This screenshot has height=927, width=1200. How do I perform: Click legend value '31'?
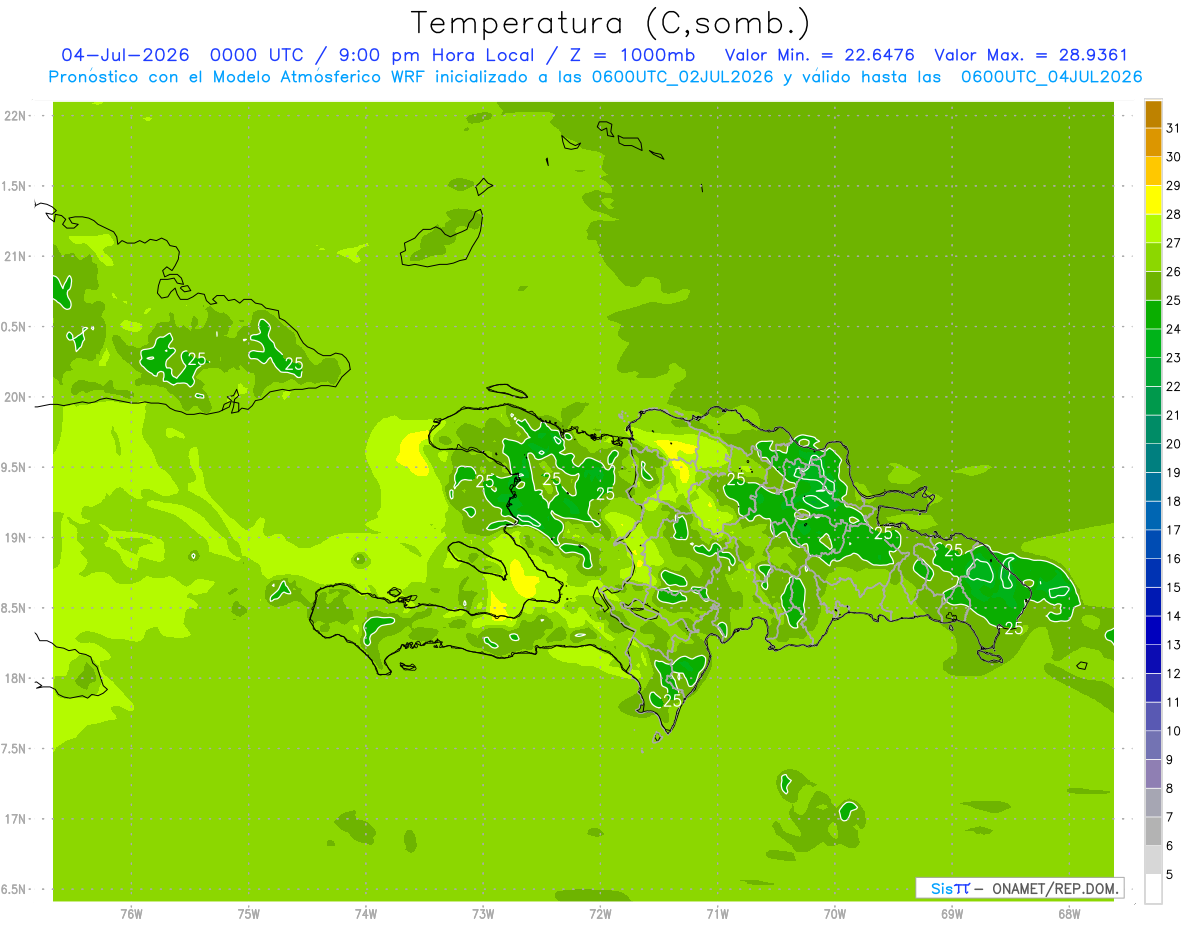pos(1173,128)
